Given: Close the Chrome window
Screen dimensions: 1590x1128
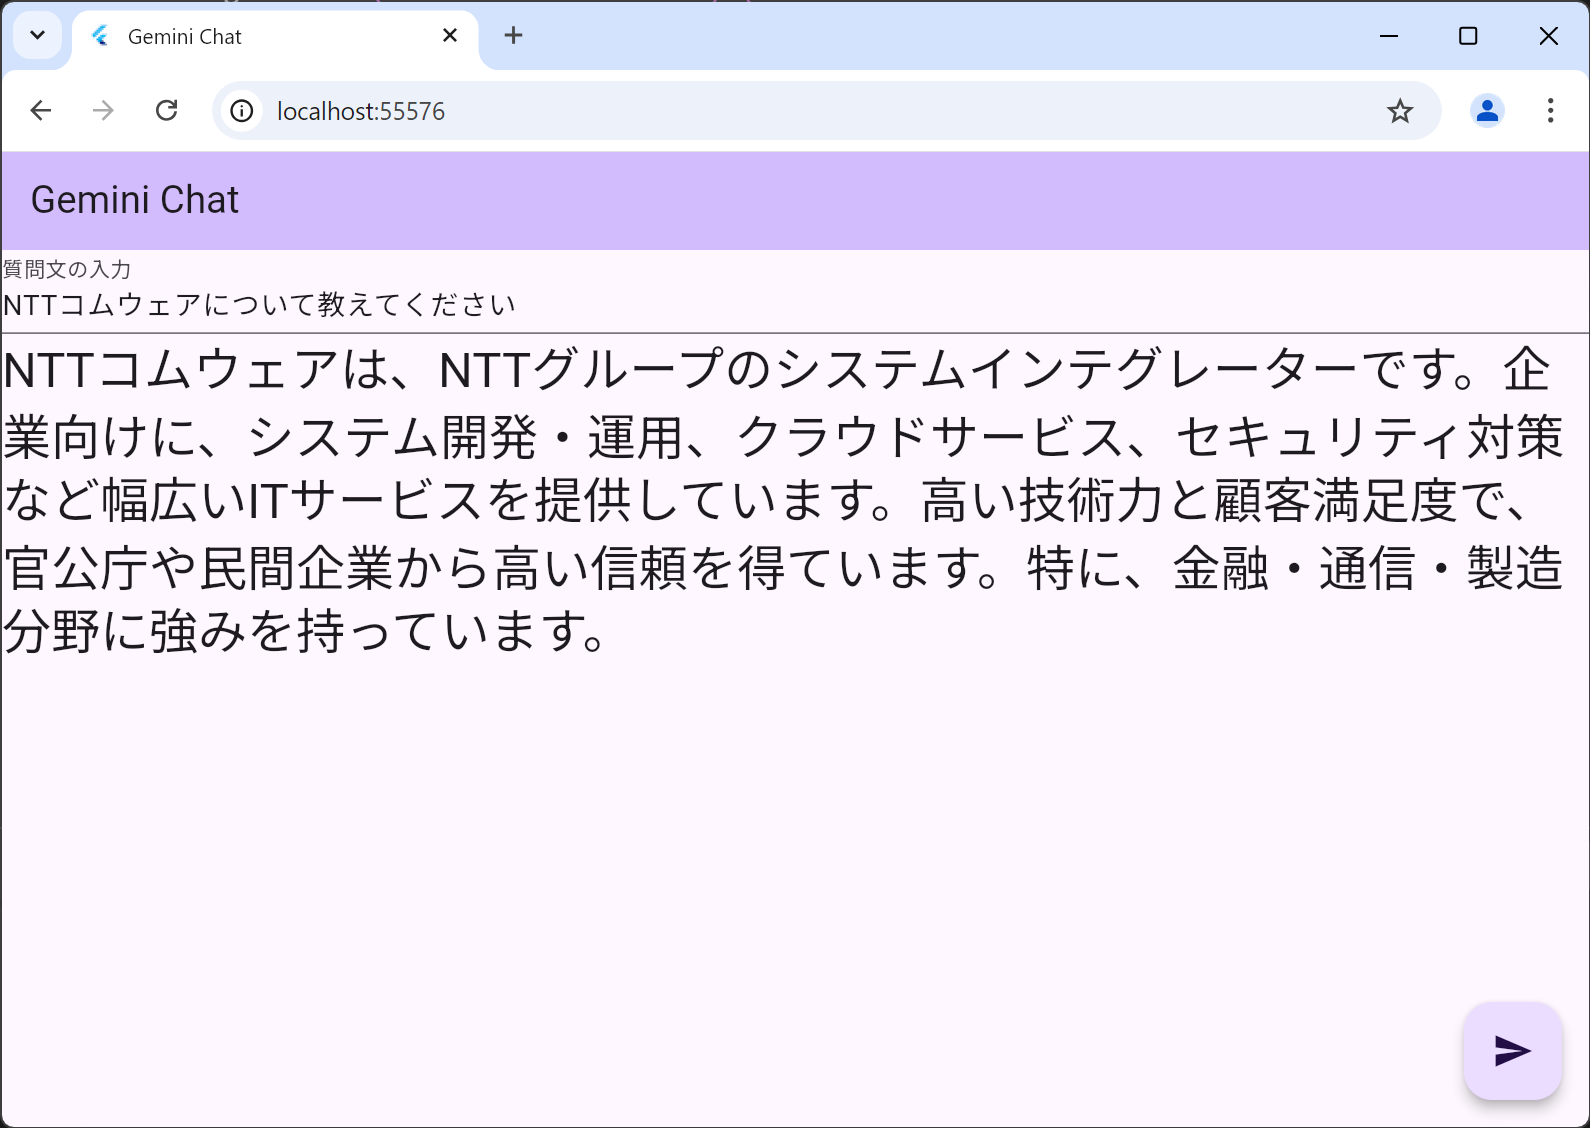Looking at the screenshot, I should point(1548,36).
